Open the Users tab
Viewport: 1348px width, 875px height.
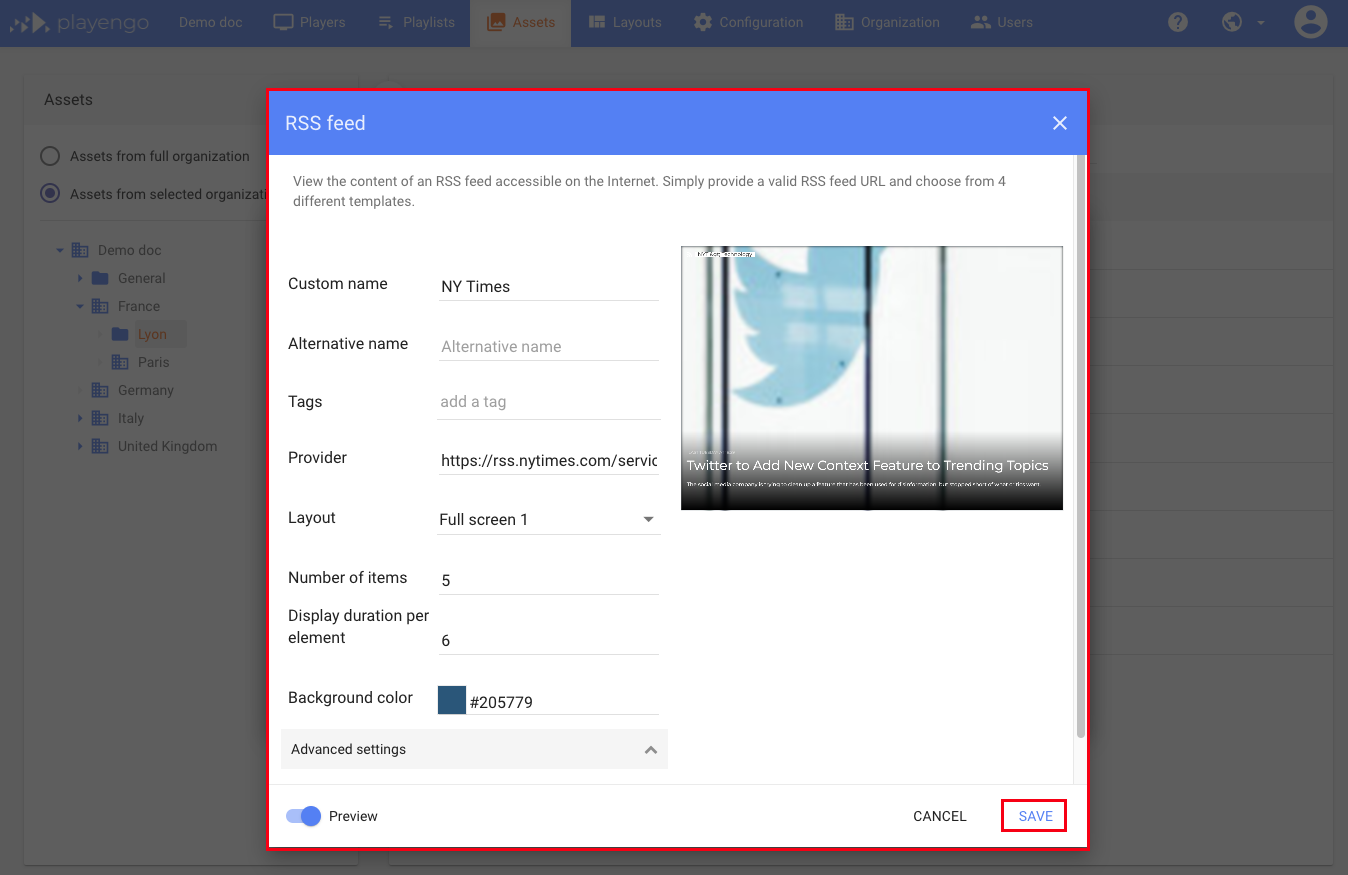tap(1001, 22)
